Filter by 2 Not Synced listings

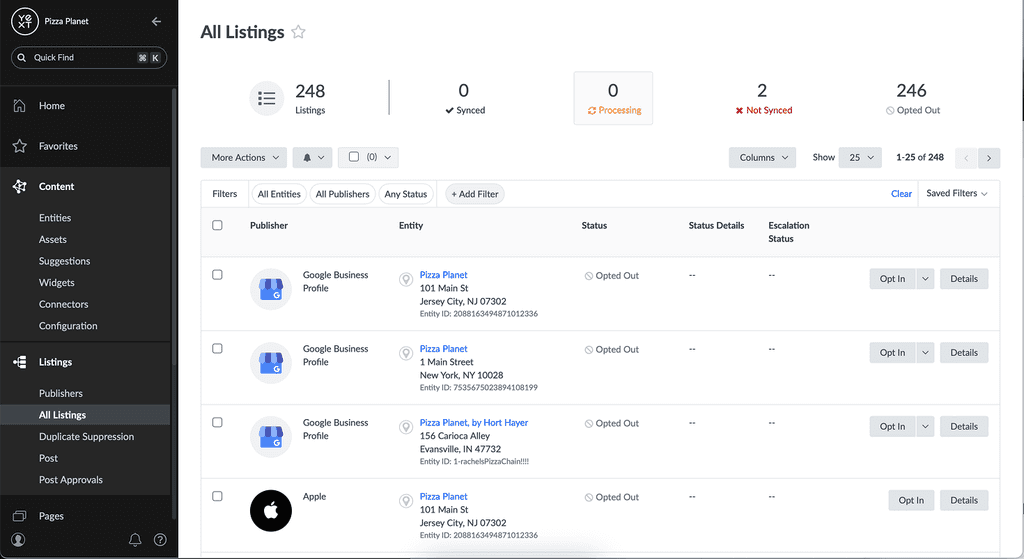pos(763,99)
